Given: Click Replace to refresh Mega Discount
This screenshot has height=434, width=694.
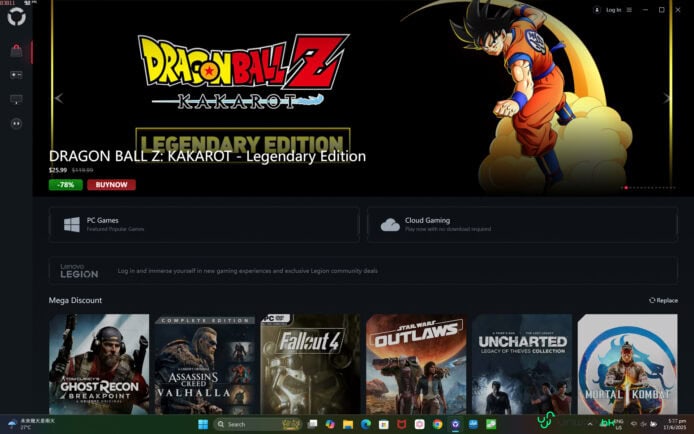Looking at the screenshot, I should pyautogui.click(x=663, y=300).
